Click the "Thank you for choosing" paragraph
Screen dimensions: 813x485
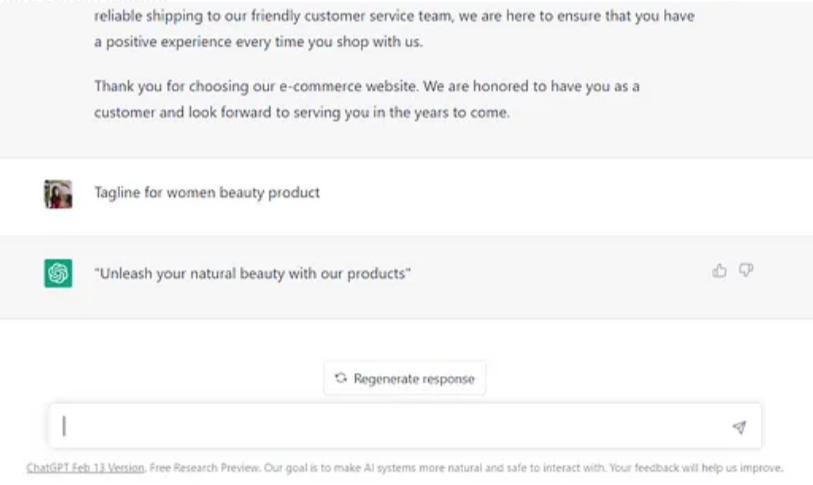click(x=366, y=87)
